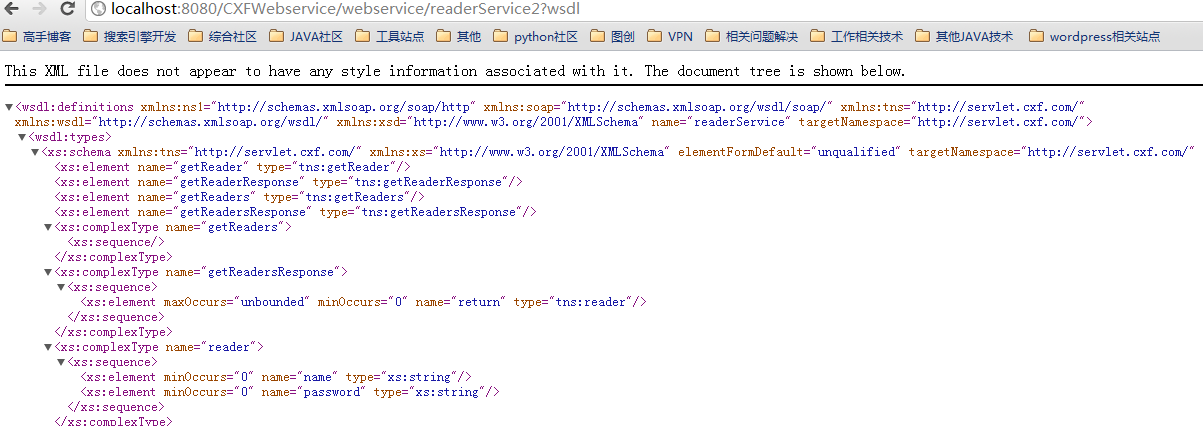This screenshot has width=1203, height=426.
Task: Click the element name="password" line
Action: click(290, 392)
